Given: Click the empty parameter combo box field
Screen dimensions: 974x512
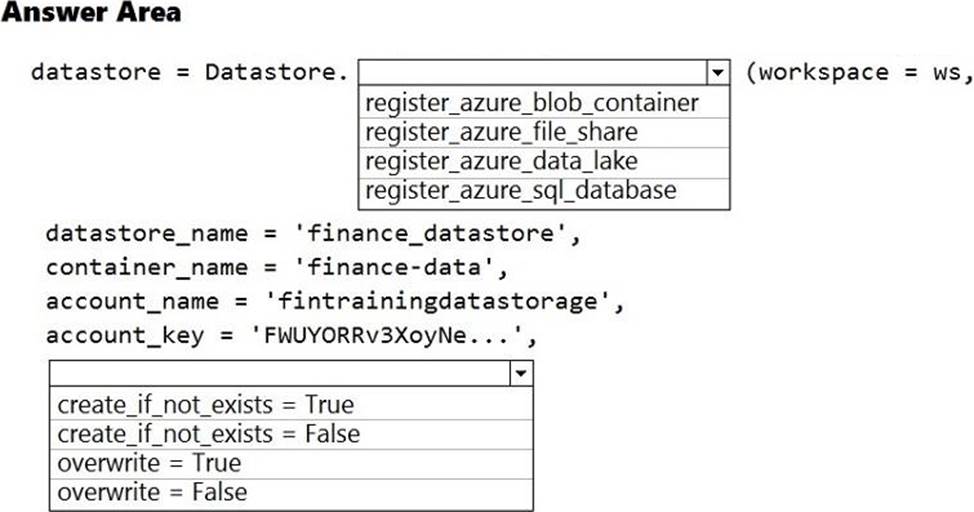Looking at the screenshot, I should point(279,373).
